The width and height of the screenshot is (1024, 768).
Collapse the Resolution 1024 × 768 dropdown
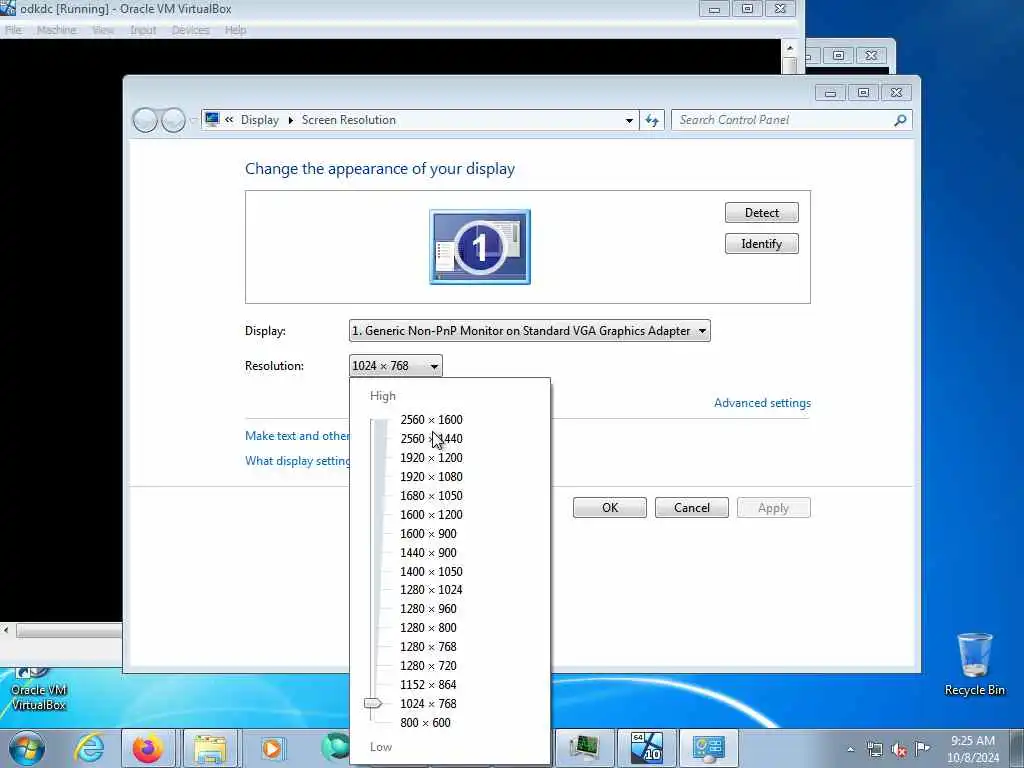point(396,366)
